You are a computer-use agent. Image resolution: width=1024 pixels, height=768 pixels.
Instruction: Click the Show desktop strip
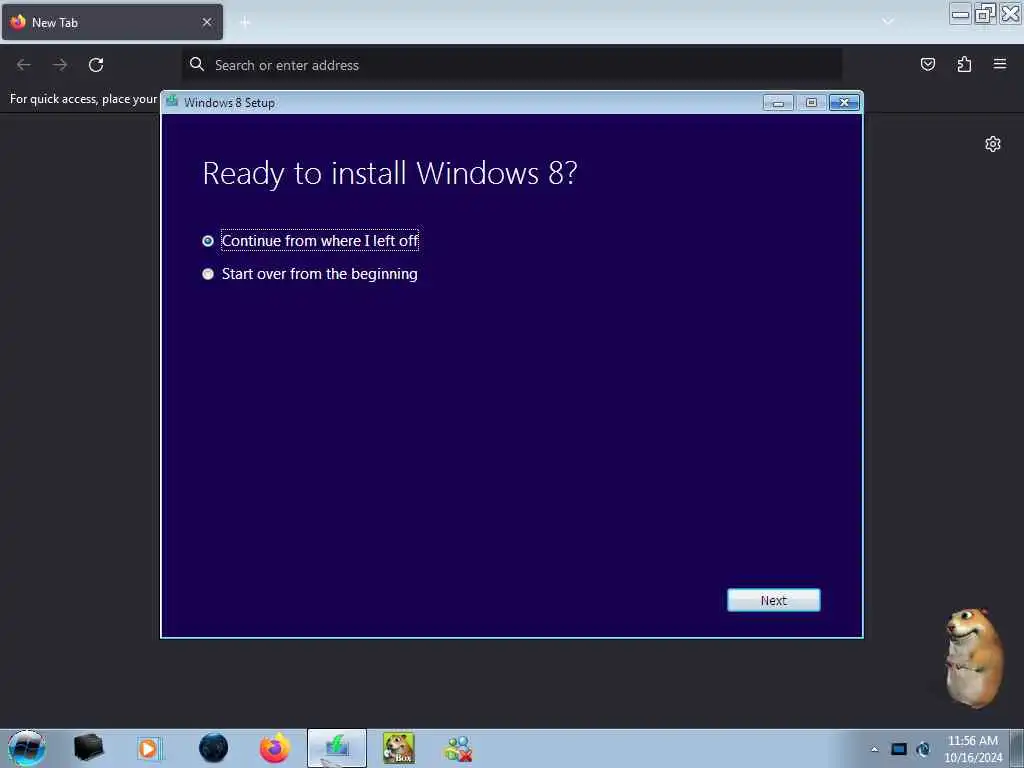1017,748
